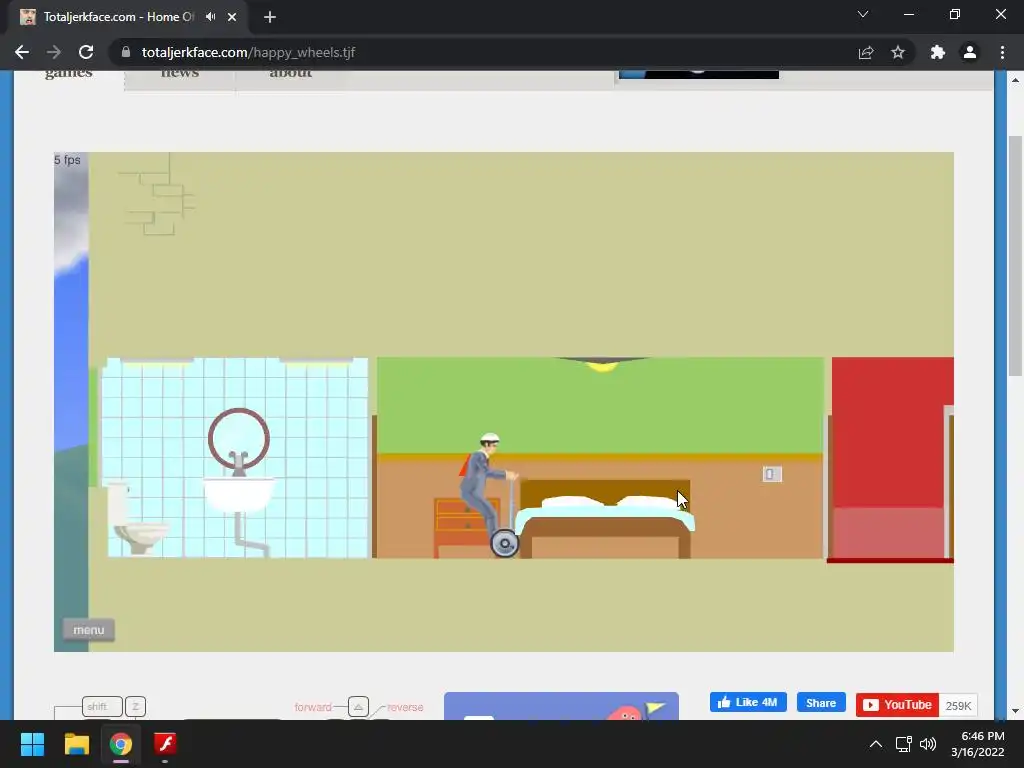Expand the hidden tray icons chevron
This screenshot has height=768, width=1024.
(876, 744)
